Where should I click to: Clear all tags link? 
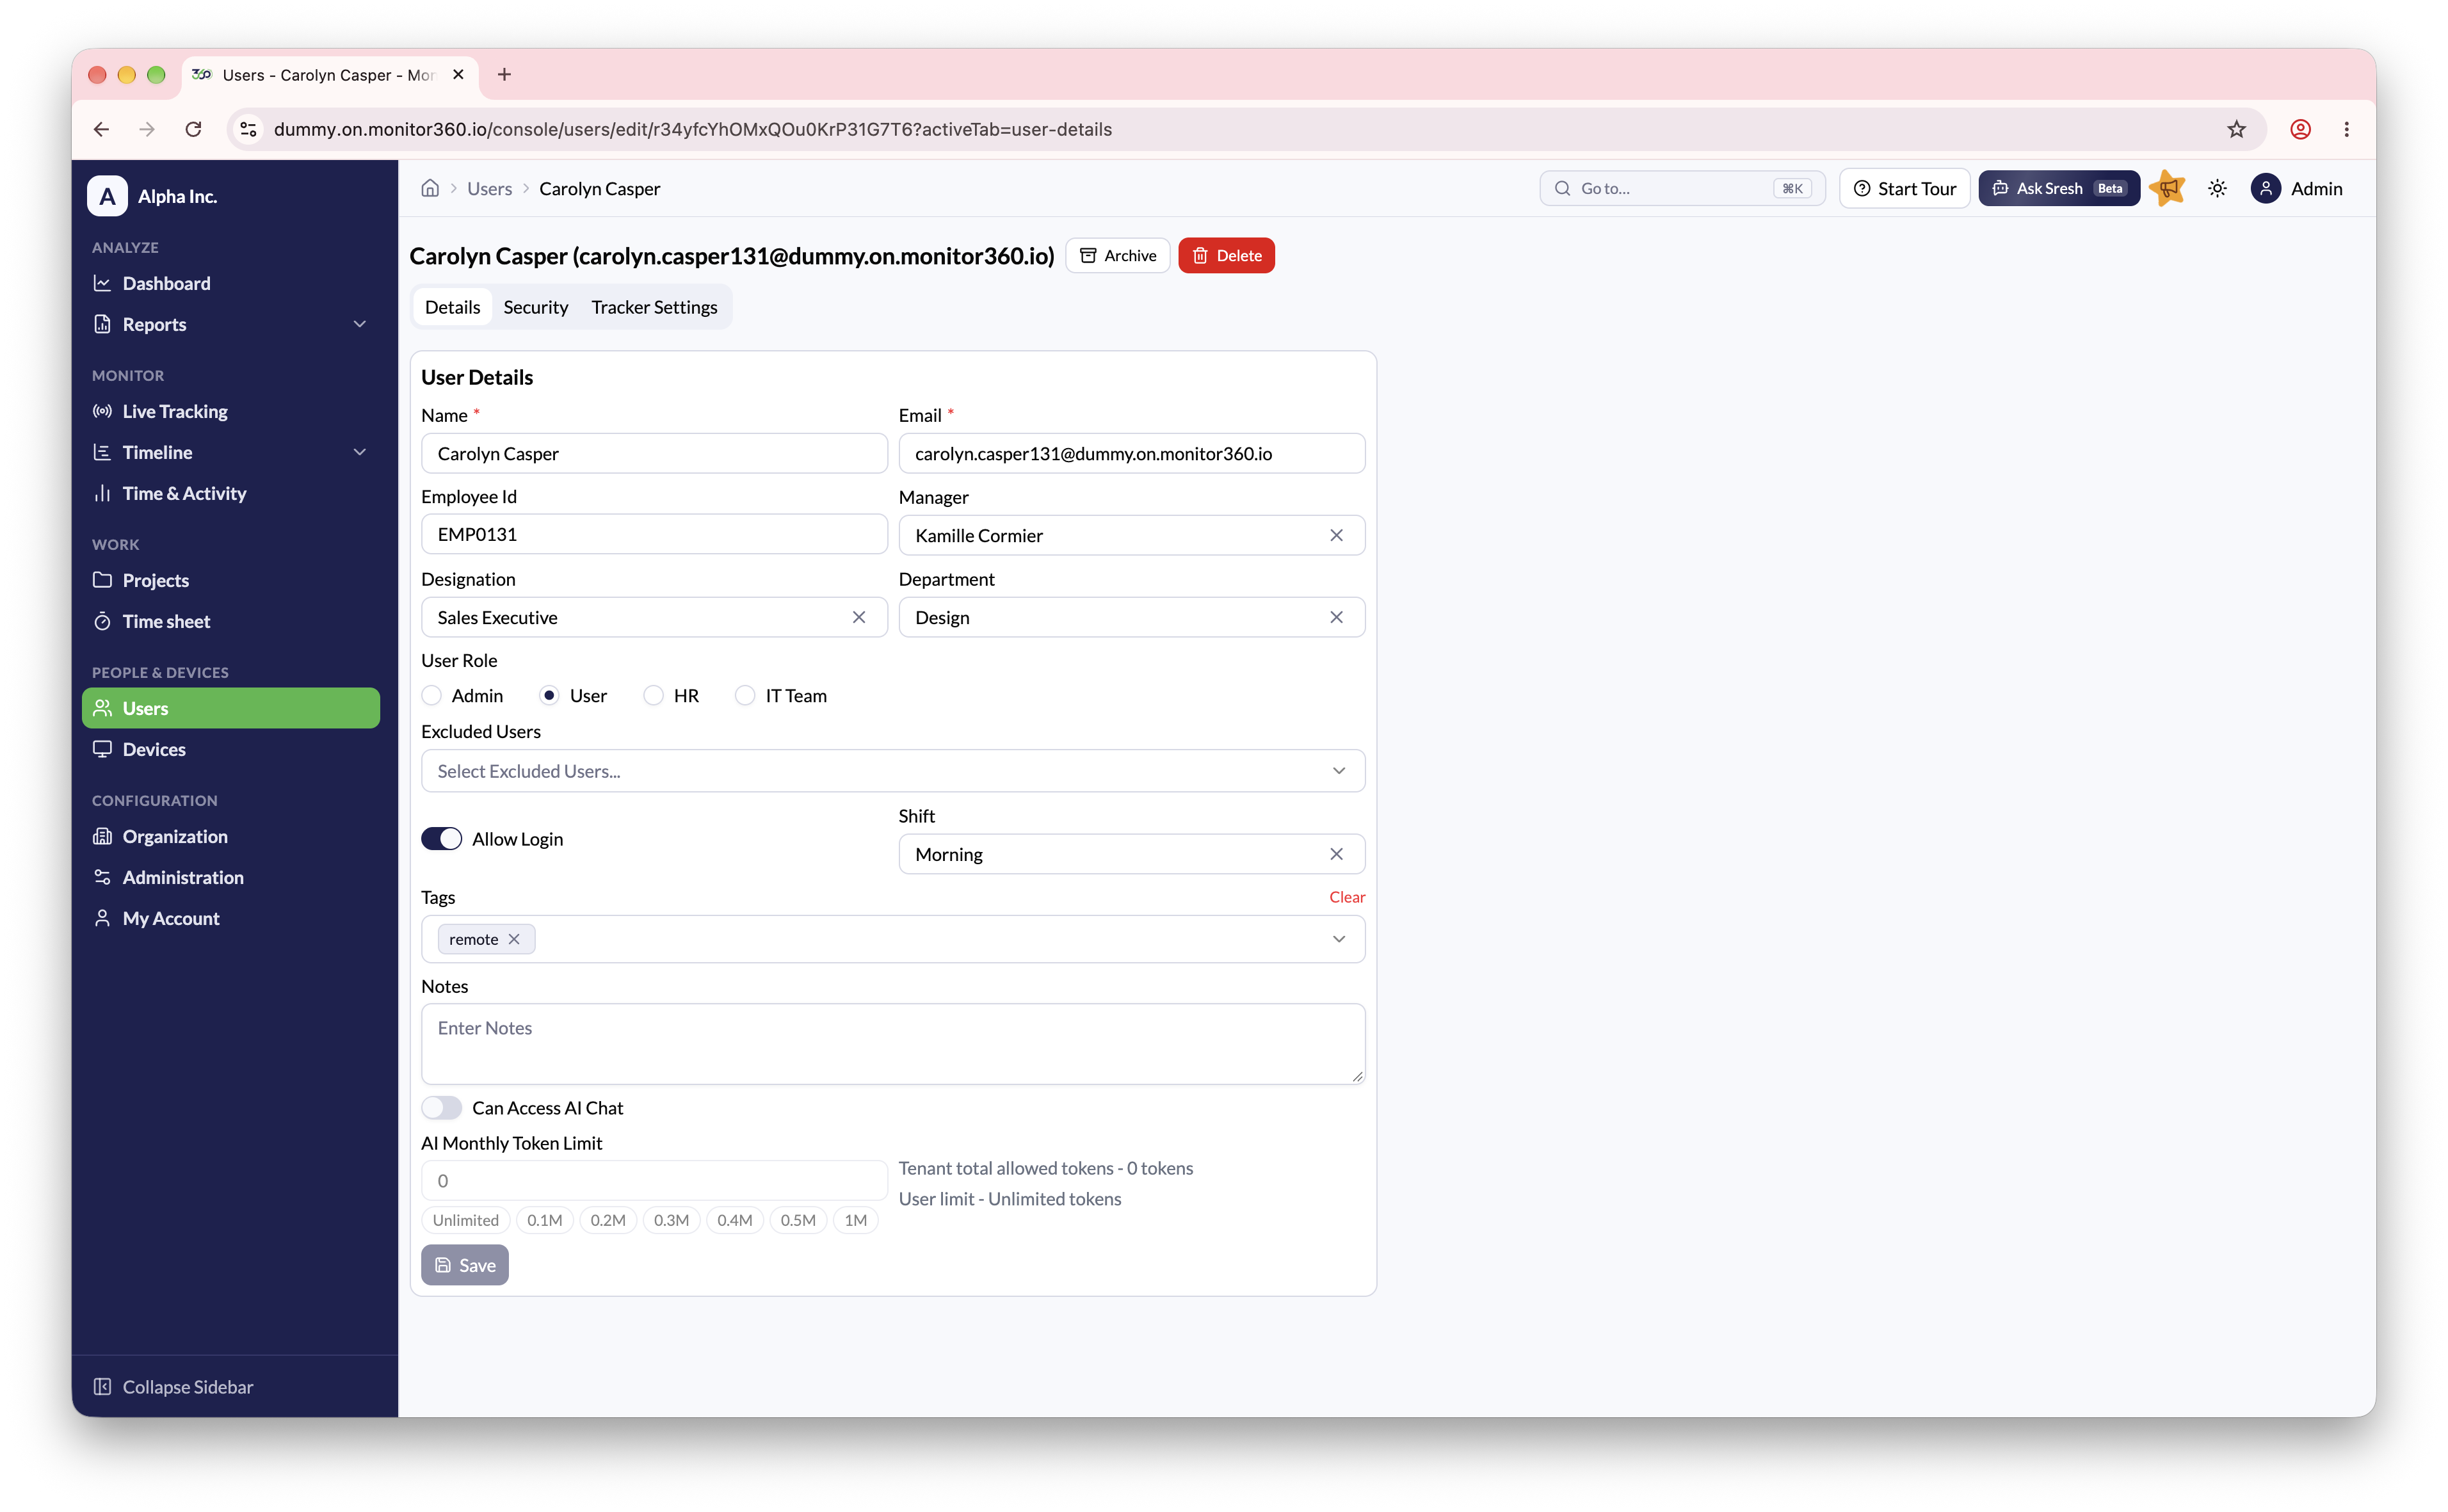tap(1346, 897)
